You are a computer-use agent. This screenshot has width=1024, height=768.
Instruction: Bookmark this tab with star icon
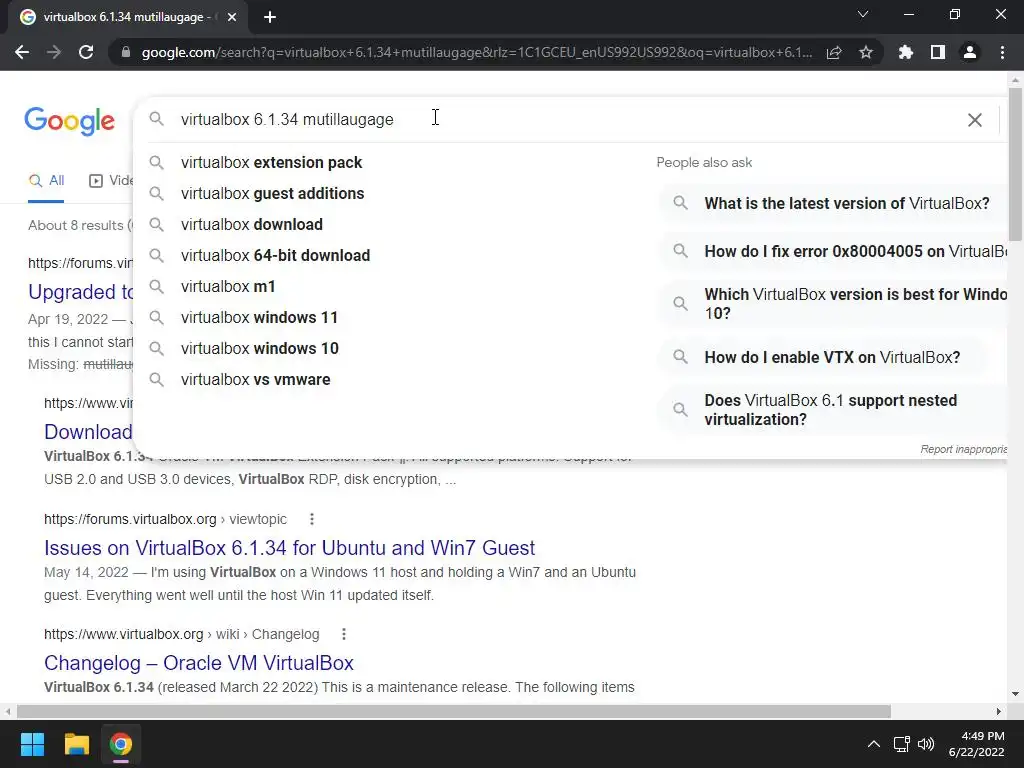(x=866, y=52)
